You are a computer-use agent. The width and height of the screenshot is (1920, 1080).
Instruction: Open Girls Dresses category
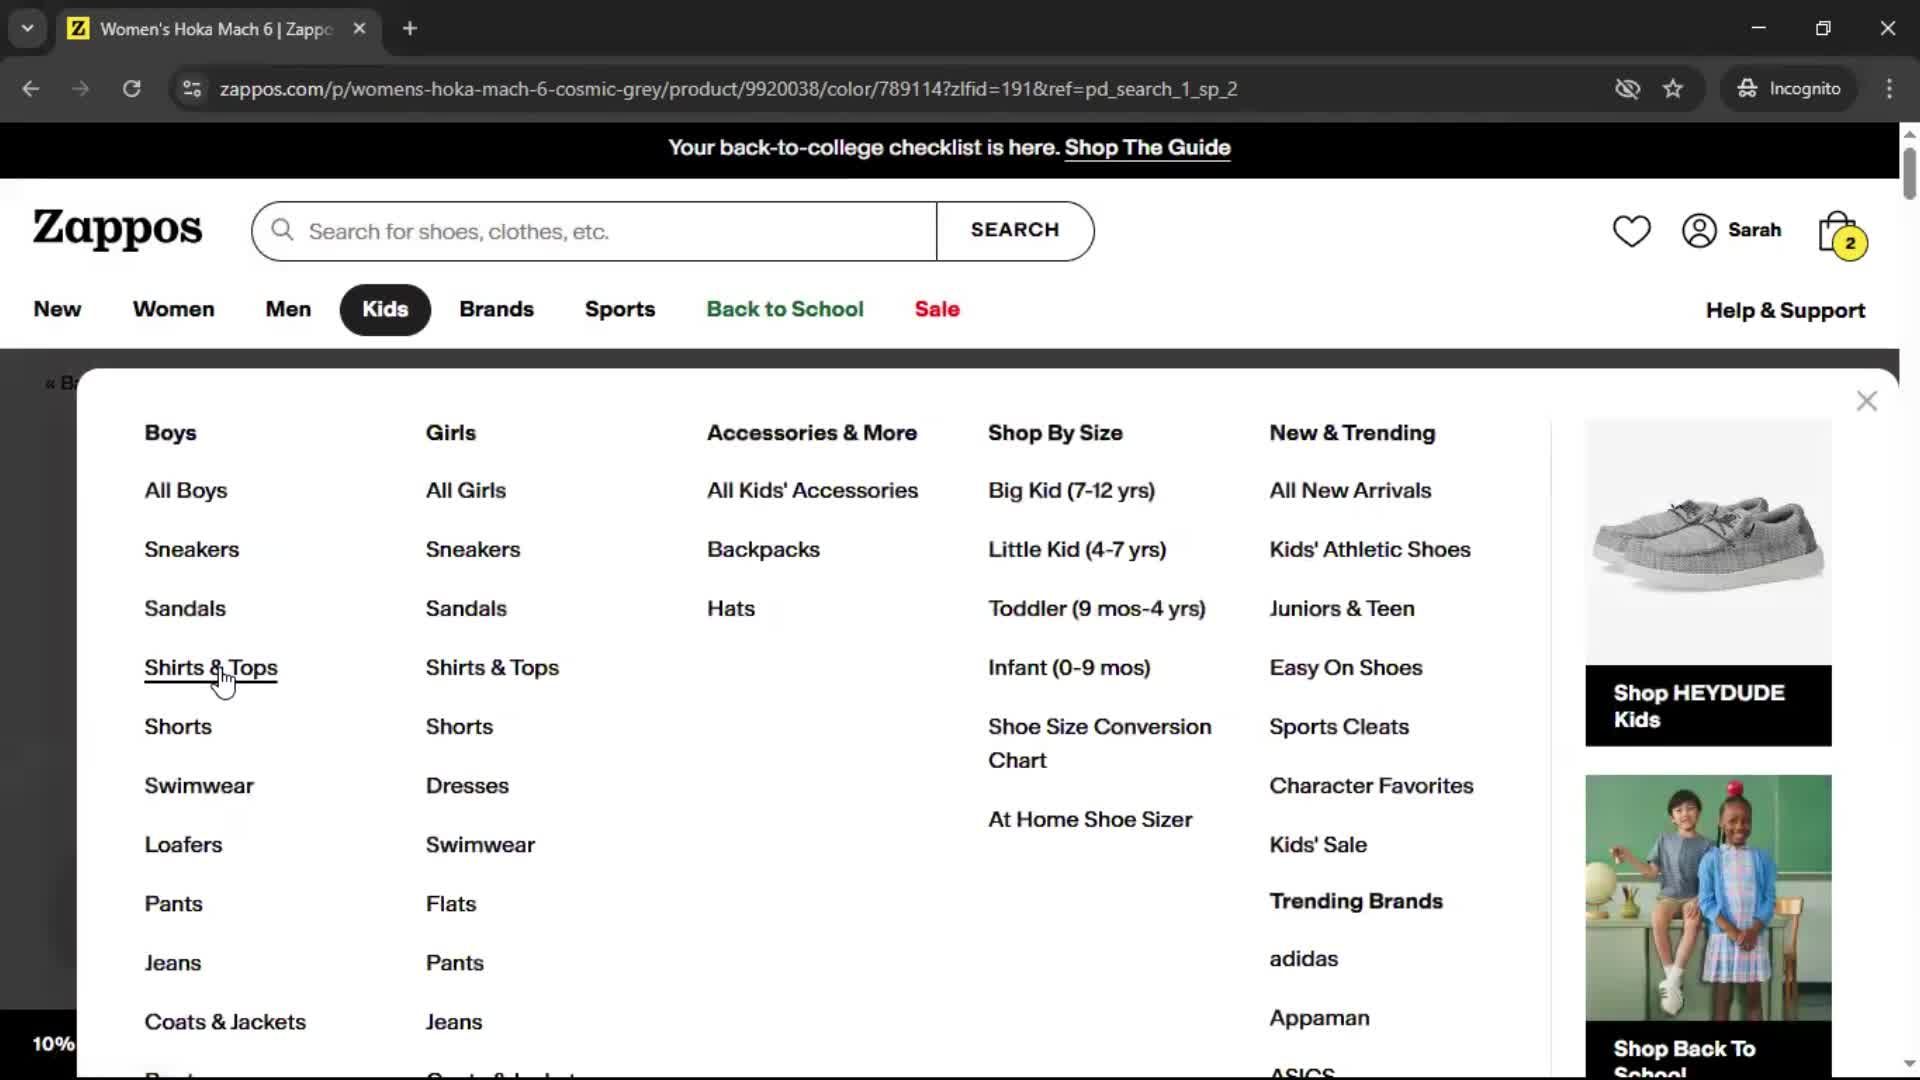[467, 786]
